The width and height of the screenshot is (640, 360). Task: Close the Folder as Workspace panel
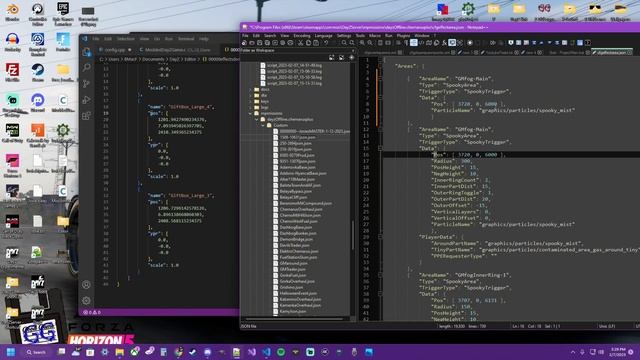(353, 50)
